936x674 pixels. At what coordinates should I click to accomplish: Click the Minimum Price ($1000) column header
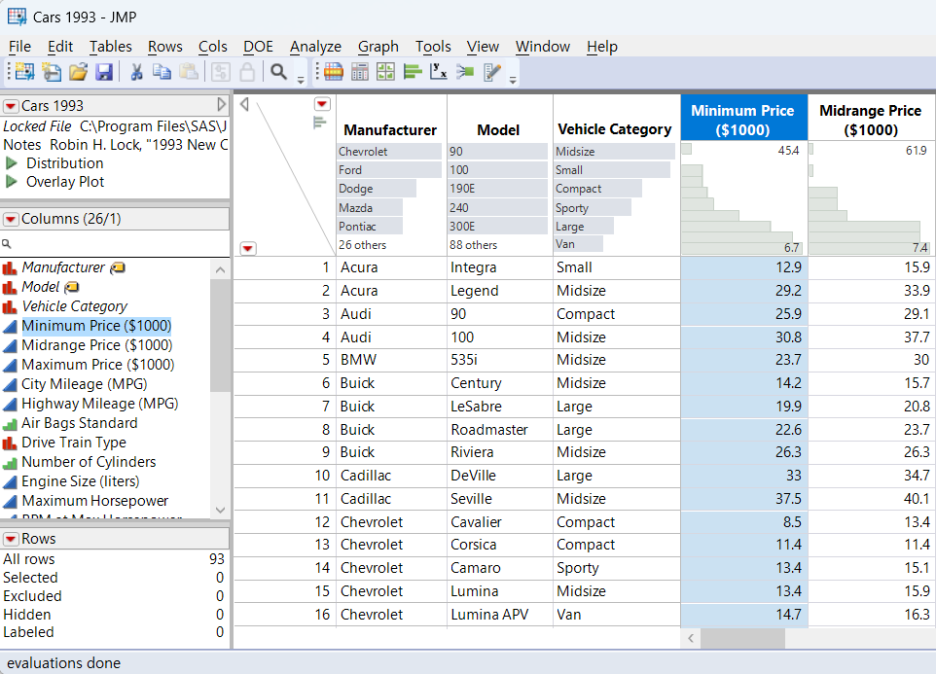pyautogui.click(x=743, y=119)
